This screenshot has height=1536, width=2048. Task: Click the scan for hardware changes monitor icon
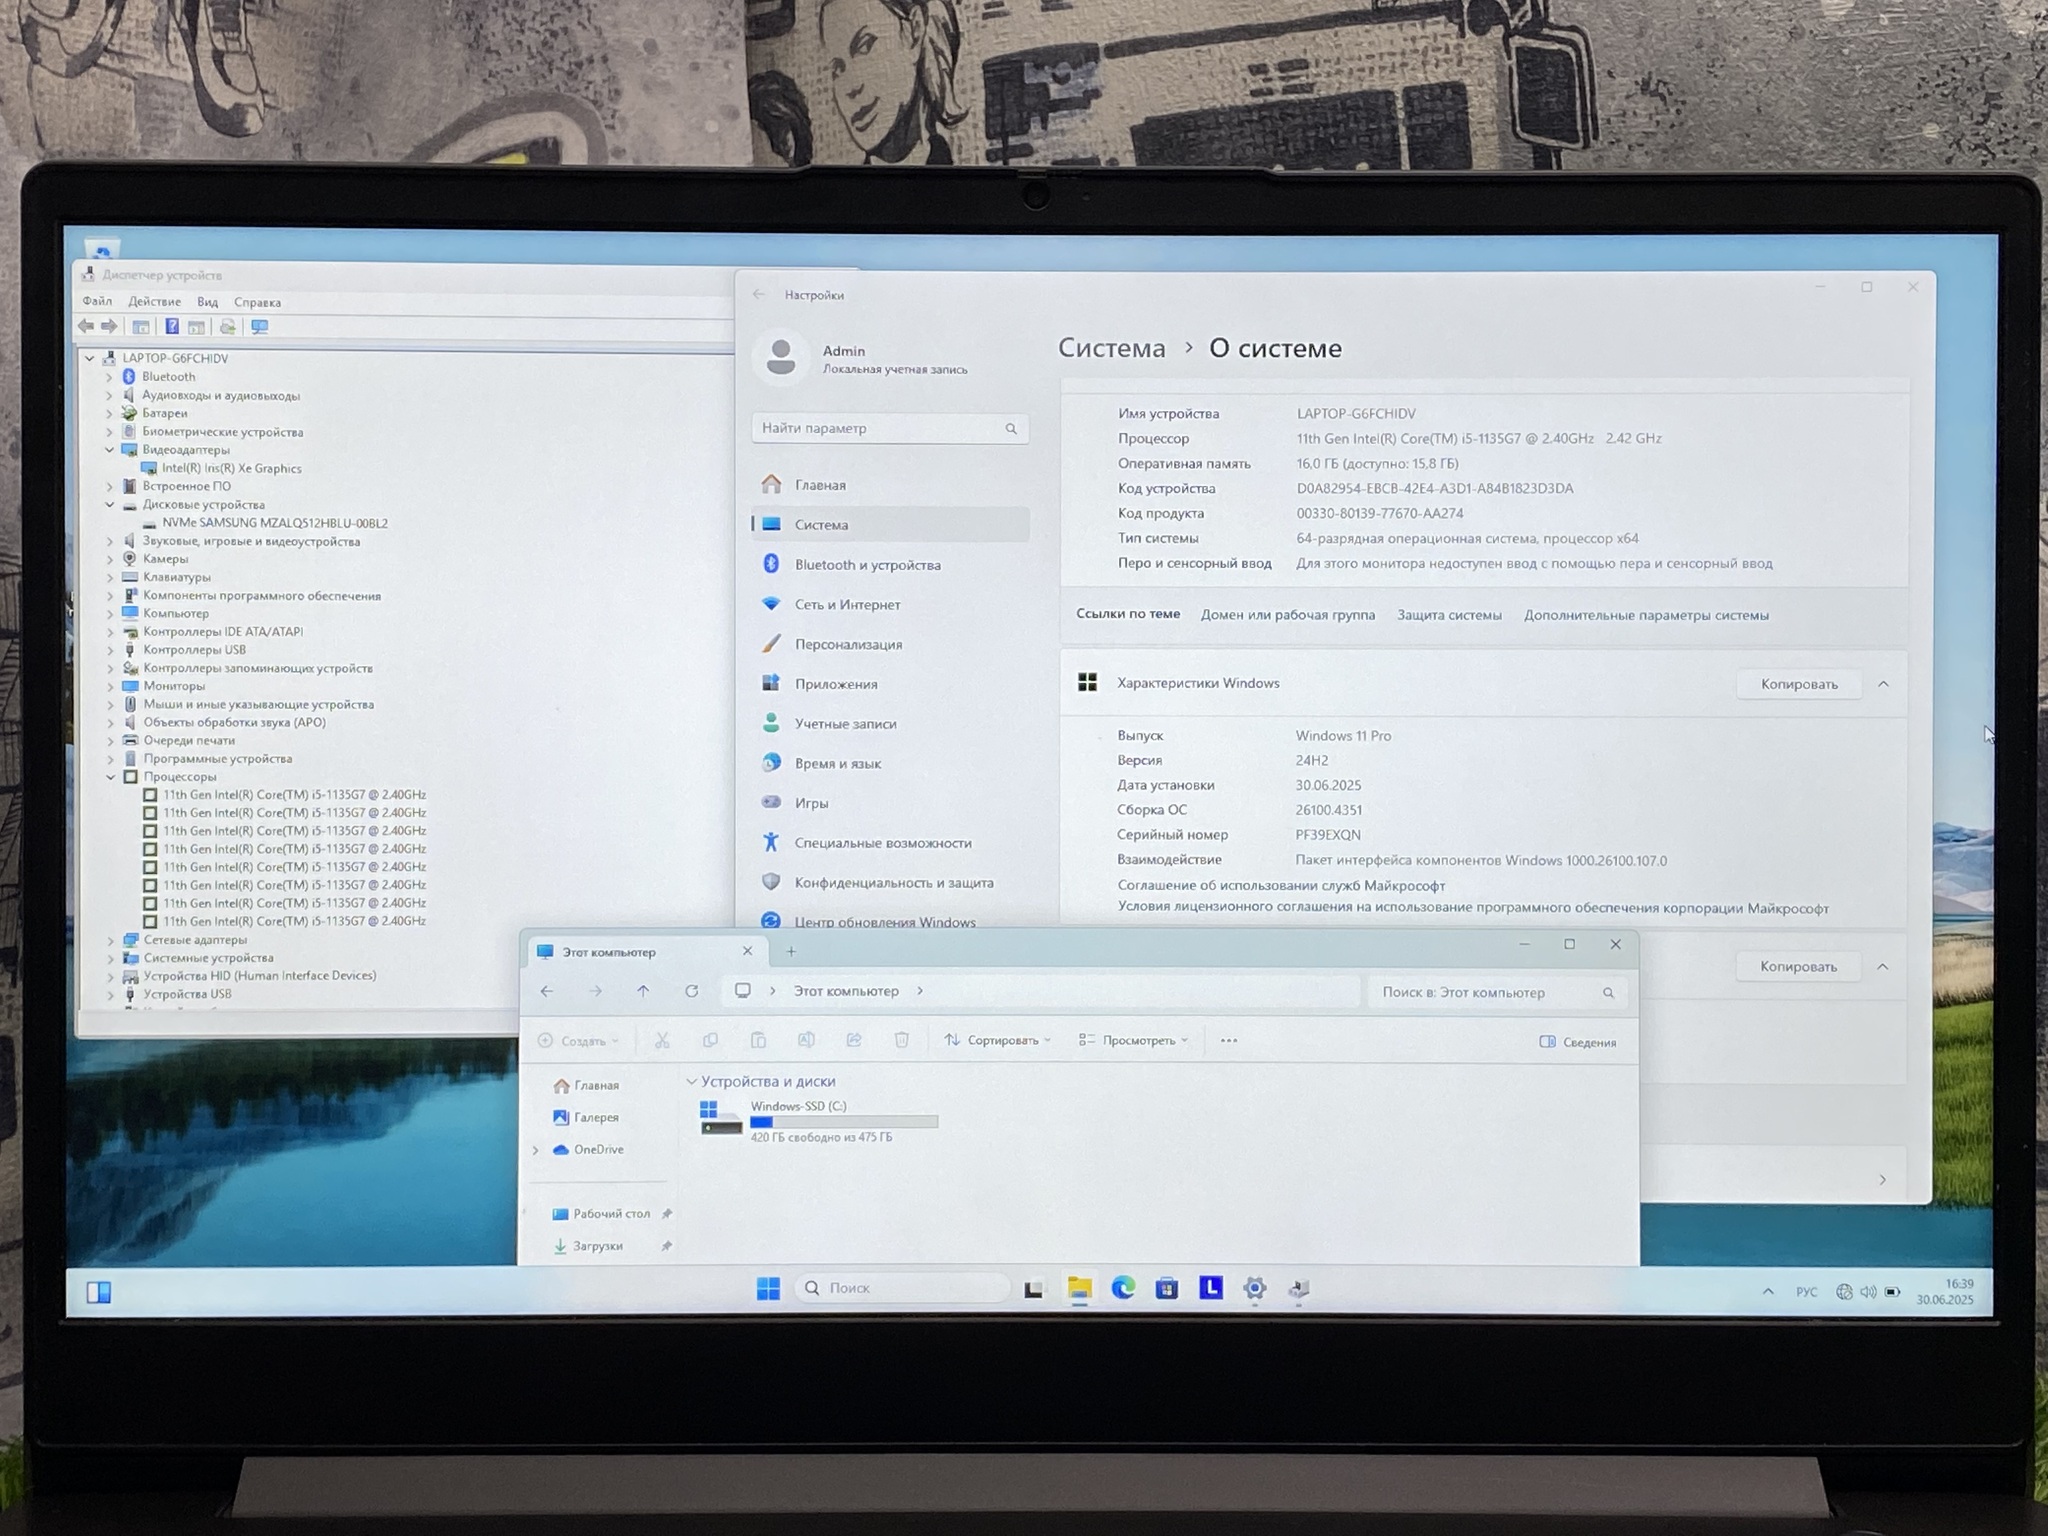pos(259,327)
